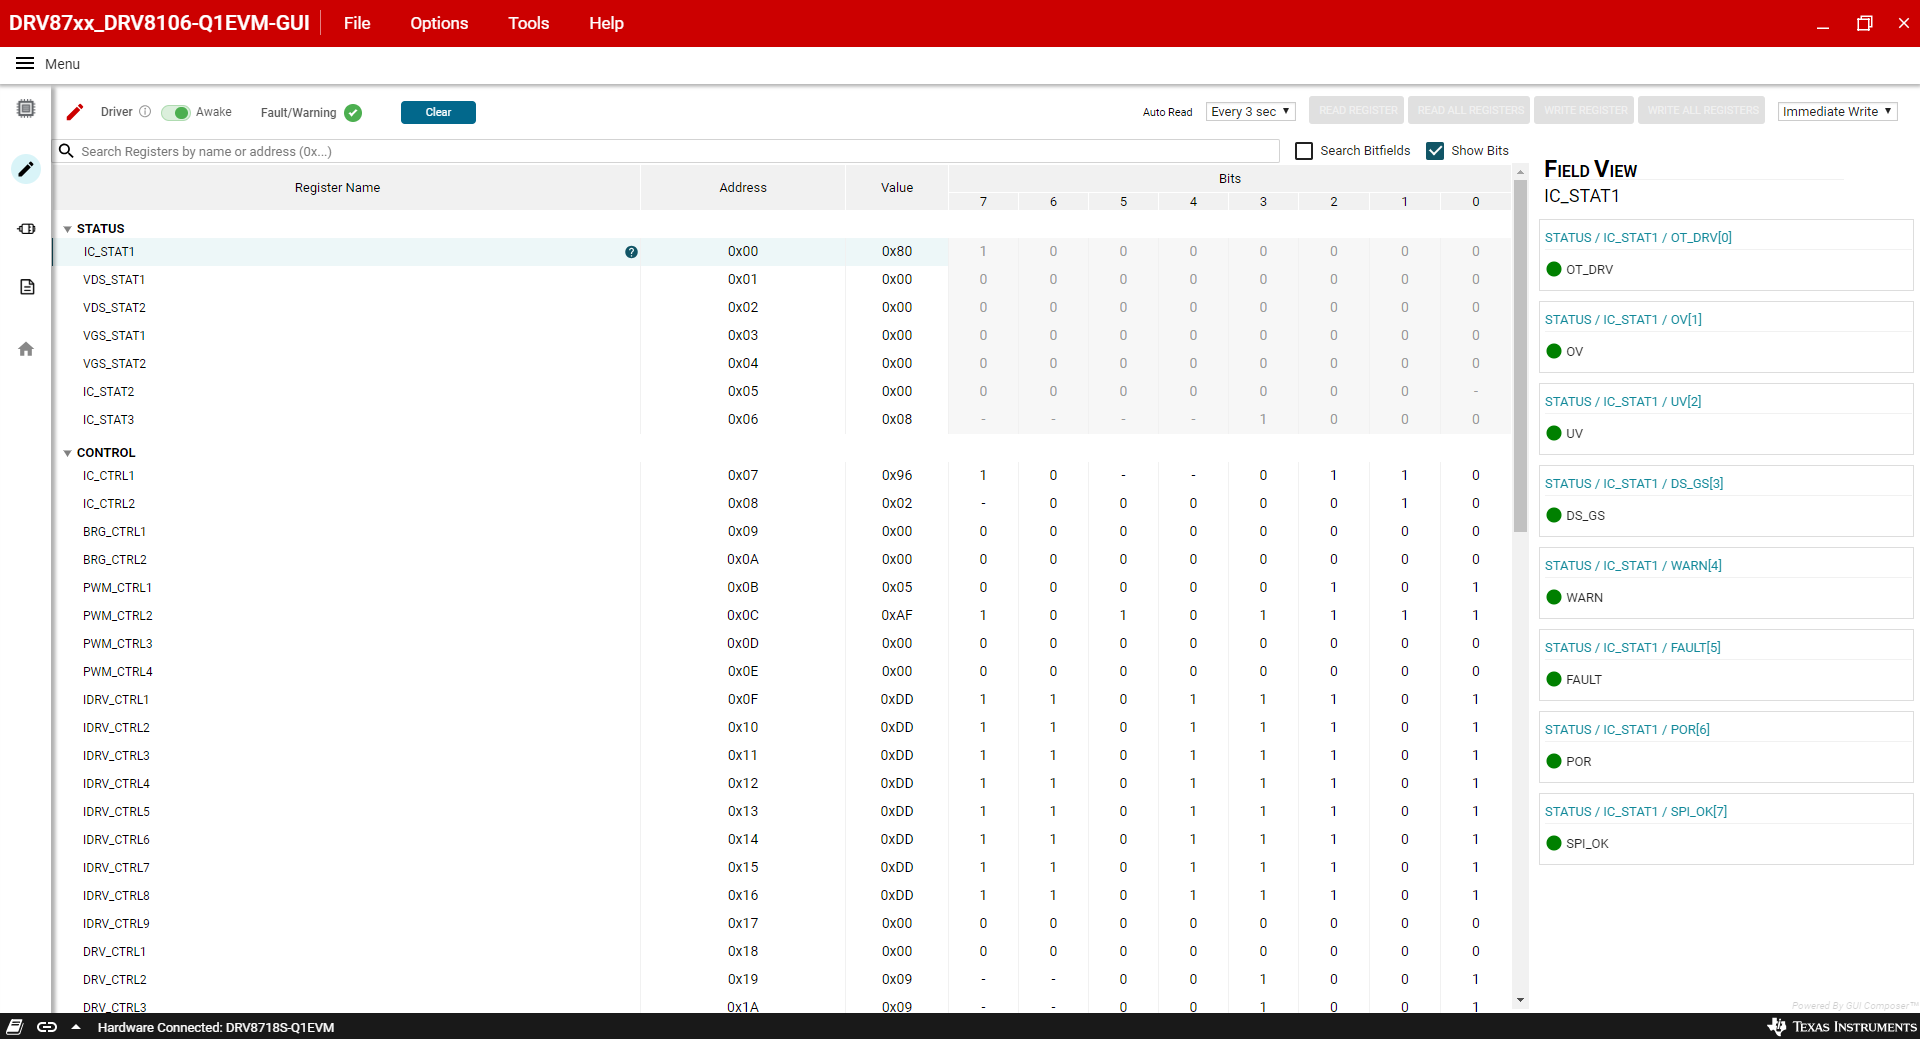Open the hamburger Menu icon
This screenshot has width=1920, height=1039.
pos(25,64)
